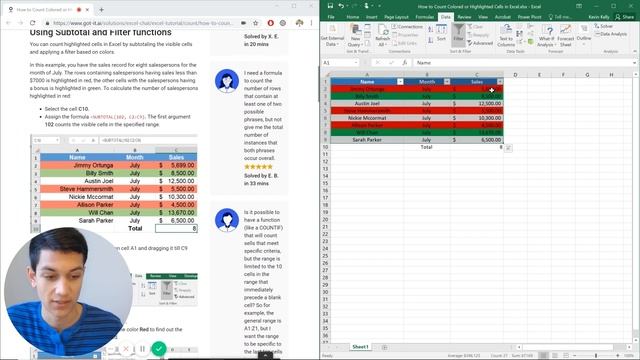Select the cell with Austin Joel
Viewport: 640px width, 360px height.
click(x=367, y=103)
